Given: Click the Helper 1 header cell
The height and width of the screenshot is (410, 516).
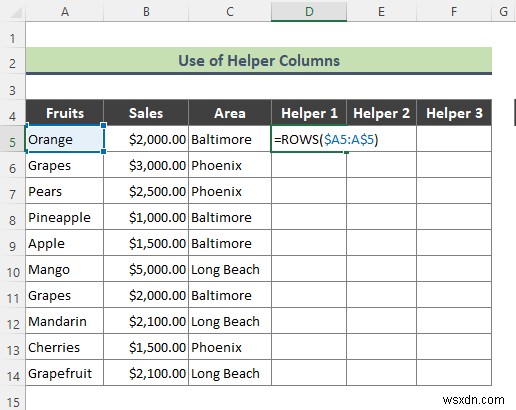Looking at the screenshot, I should coord(309,113).
